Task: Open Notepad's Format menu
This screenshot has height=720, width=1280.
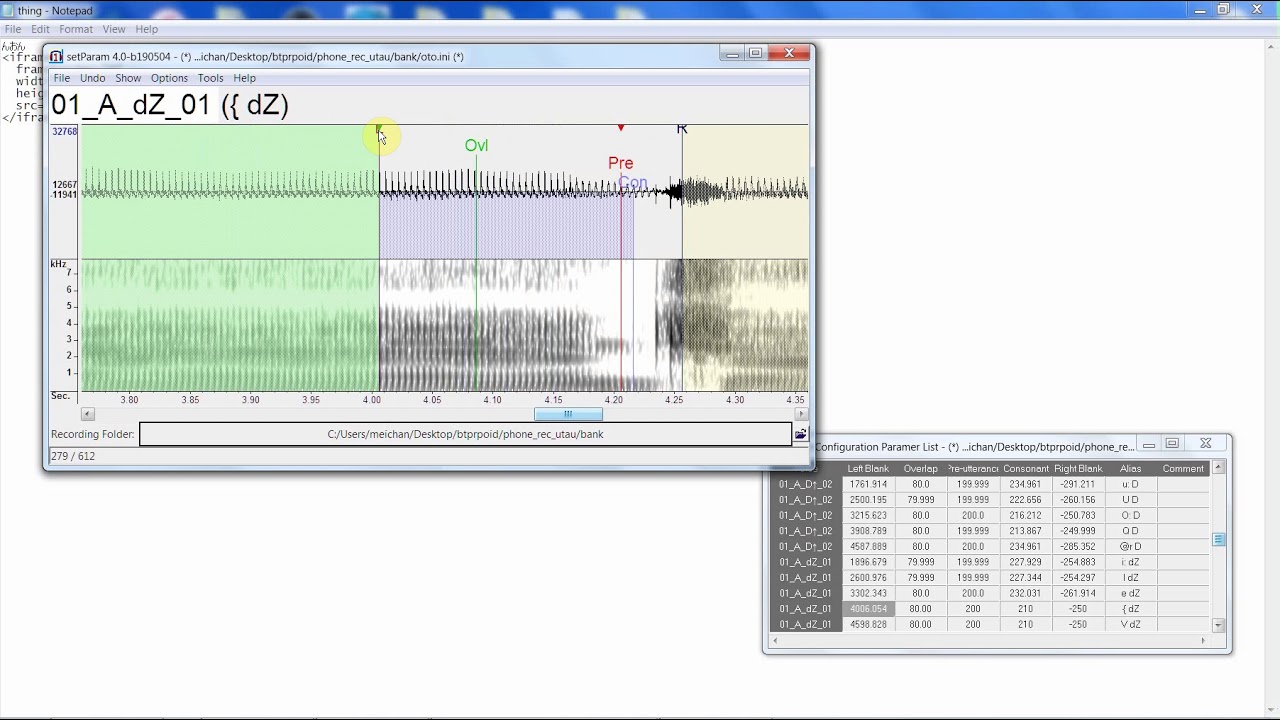Action: [x=75, y=29]
